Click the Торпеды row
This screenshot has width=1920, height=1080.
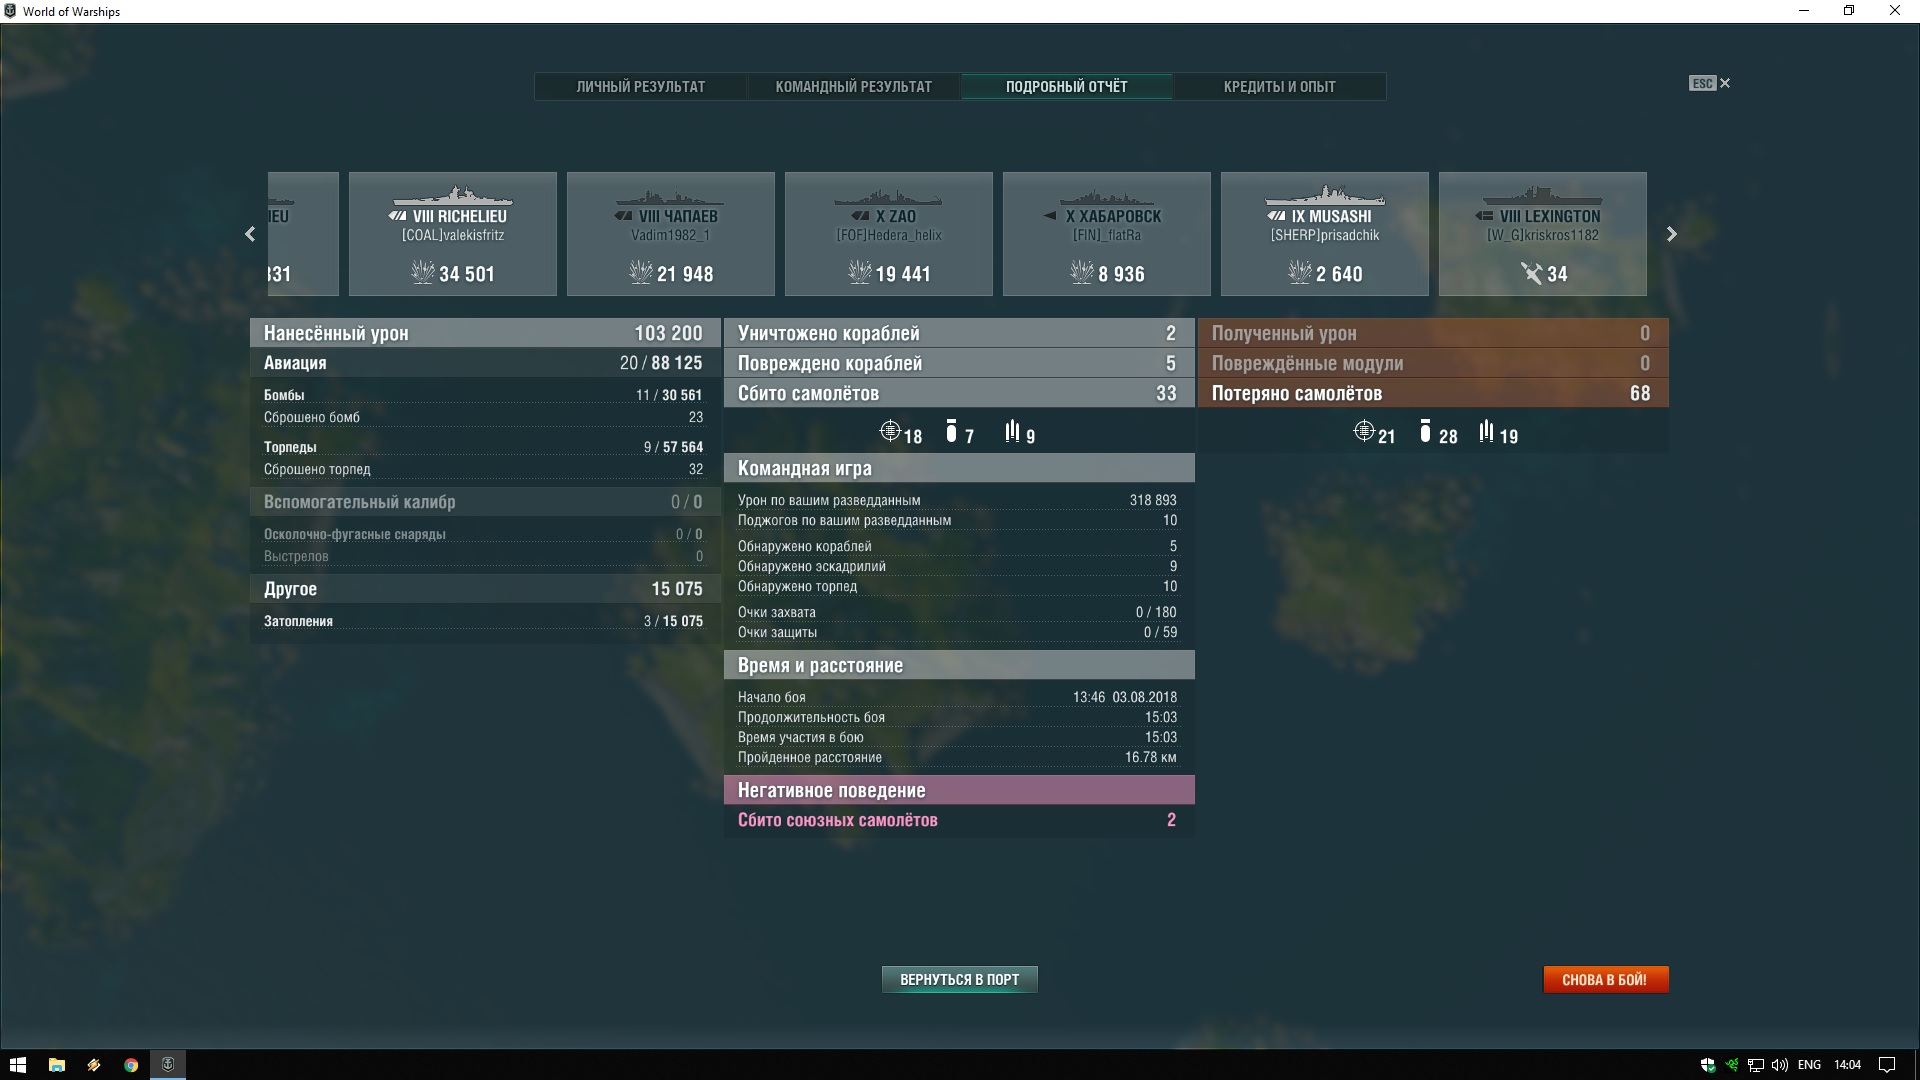(x=485, y=447)
